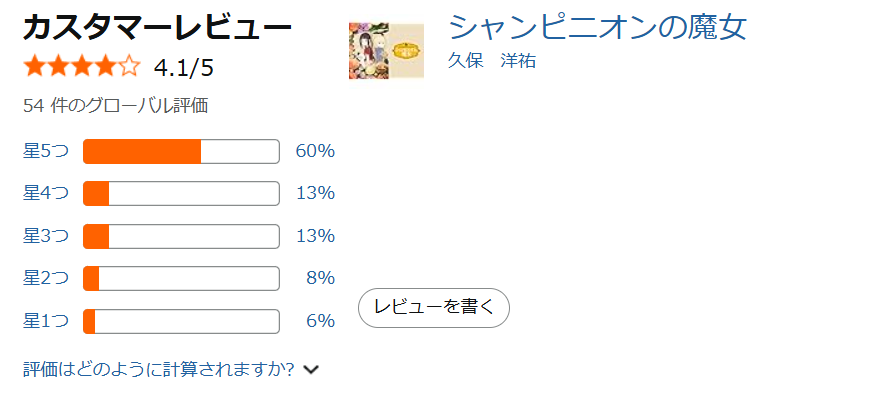The width and height of the screenshot is (886, 403).
Task: Click the 8% percentage link
Action: pyautogui.click(x=320, y=278)
